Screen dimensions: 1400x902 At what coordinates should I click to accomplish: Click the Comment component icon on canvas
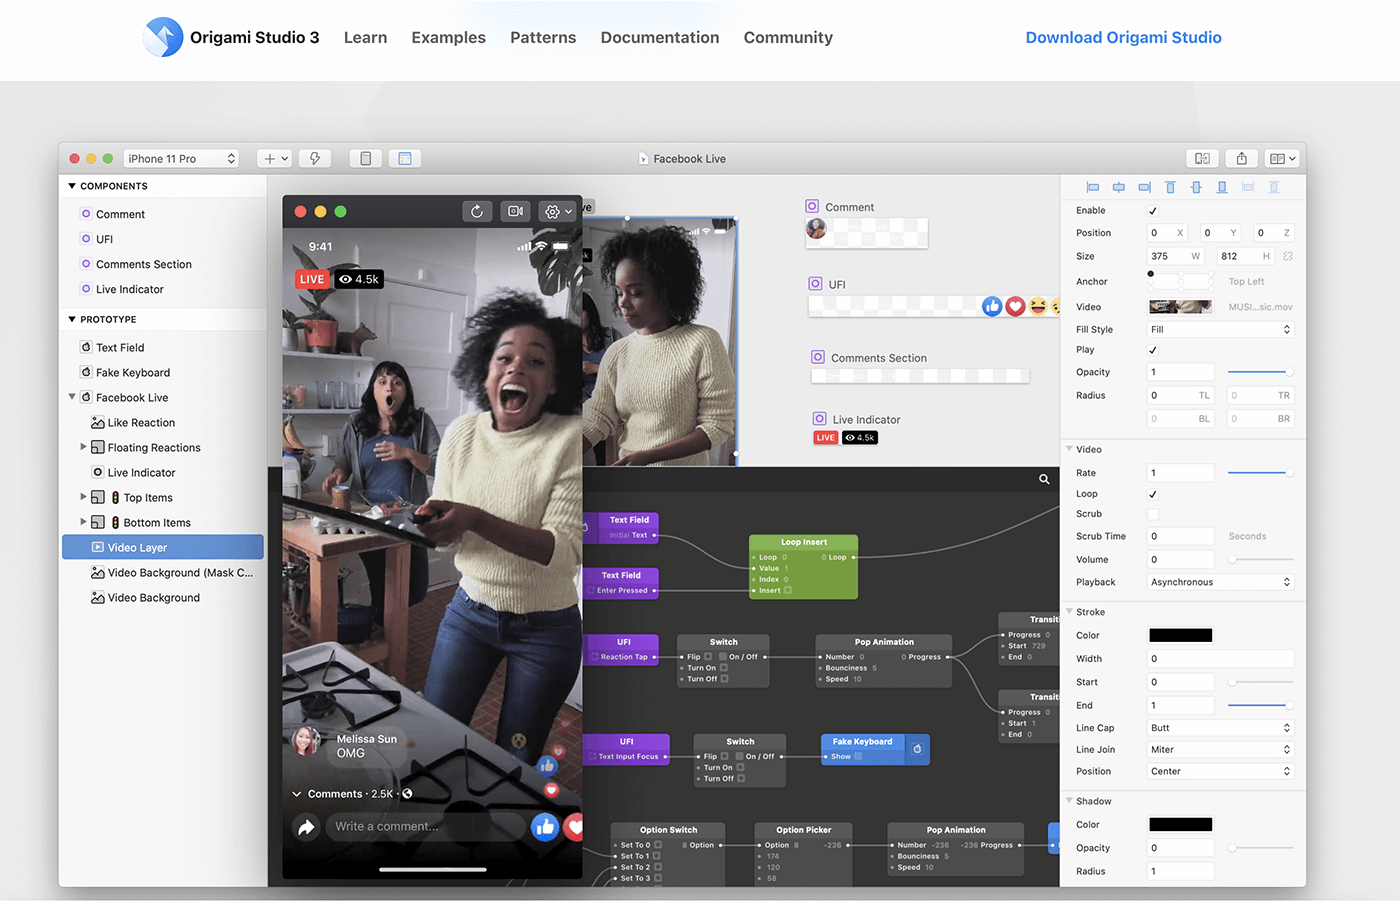[x=812, y=206]
